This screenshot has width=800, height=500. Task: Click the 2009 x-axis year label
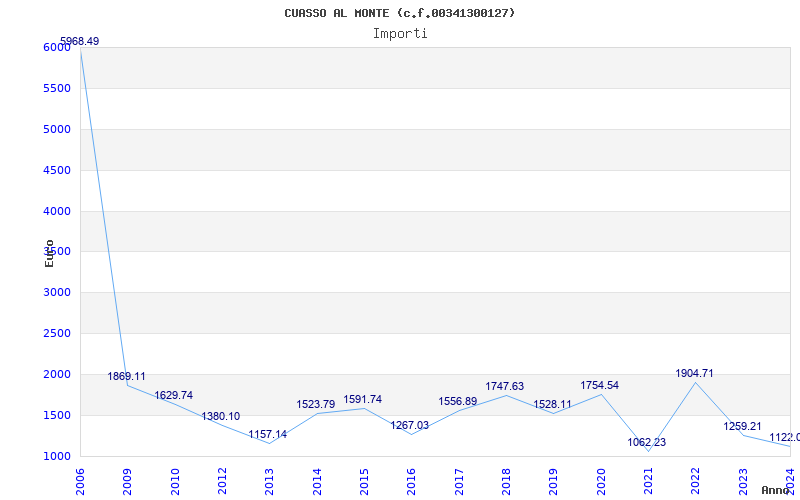tap(127, 481)
